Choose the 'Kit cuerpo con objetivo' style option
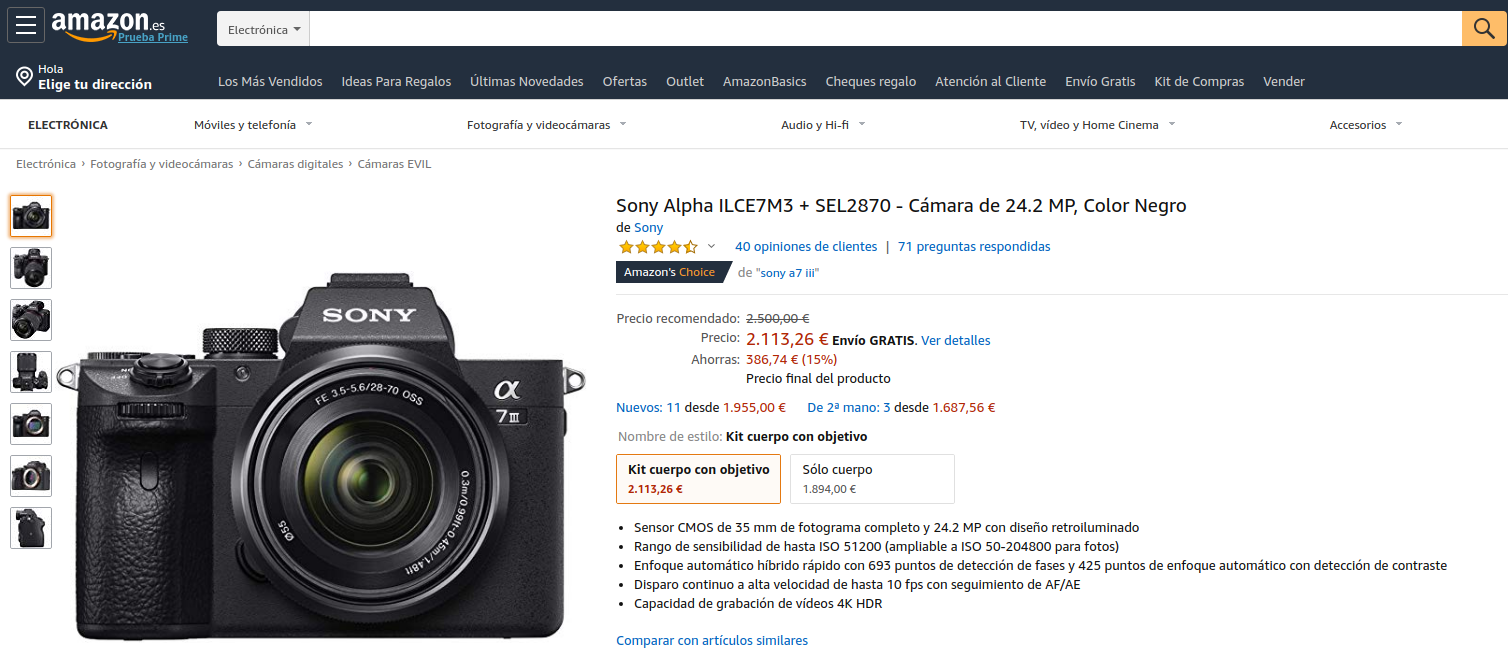 pos(698,479)
